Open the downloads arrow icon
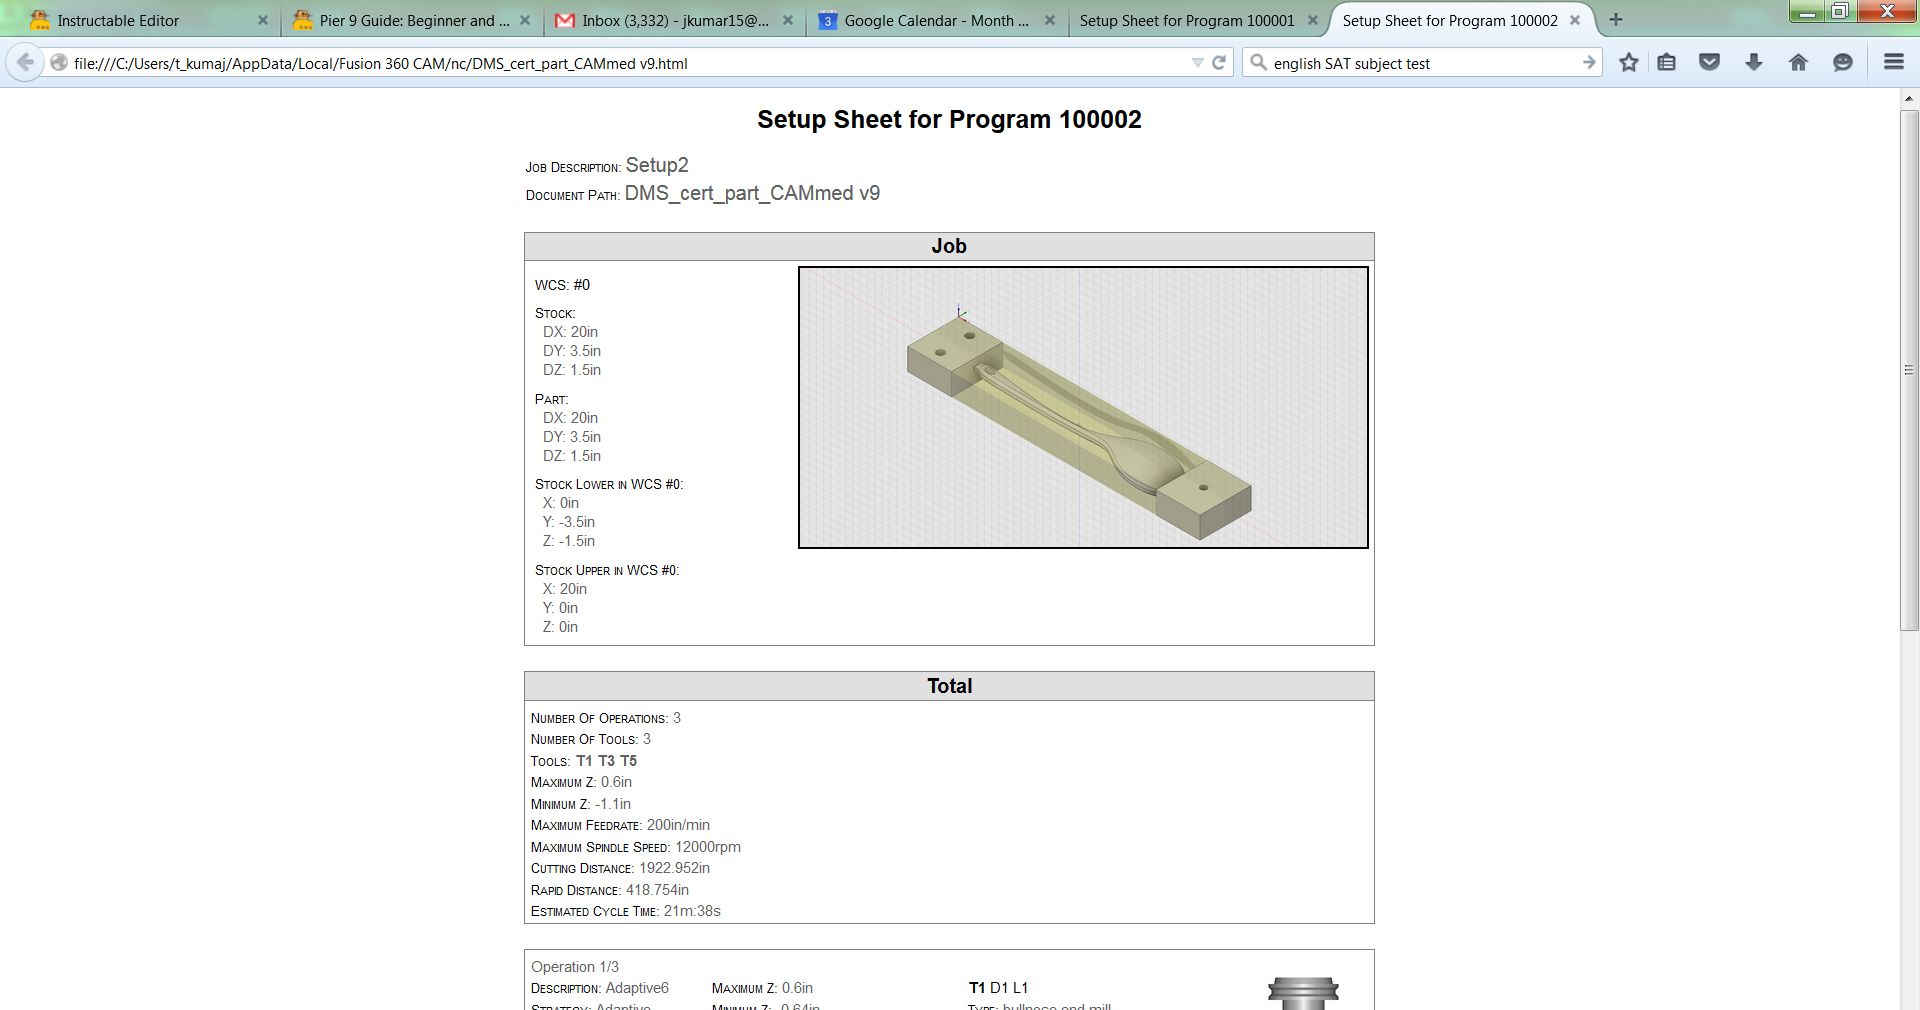Screen dimensions: 1920x1010 [1754, 62]
